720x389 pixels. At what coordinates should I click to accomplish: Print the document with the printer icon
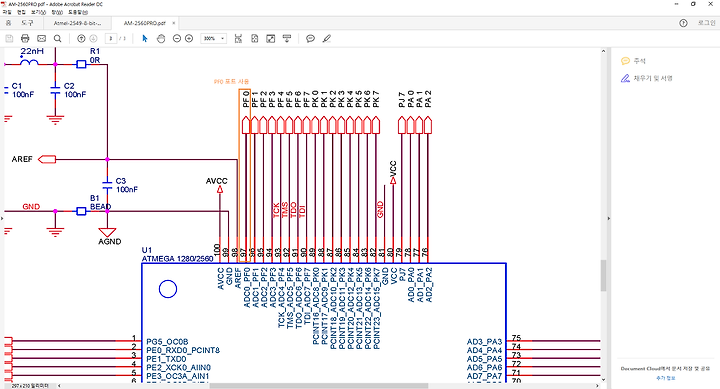pos(25,39)
